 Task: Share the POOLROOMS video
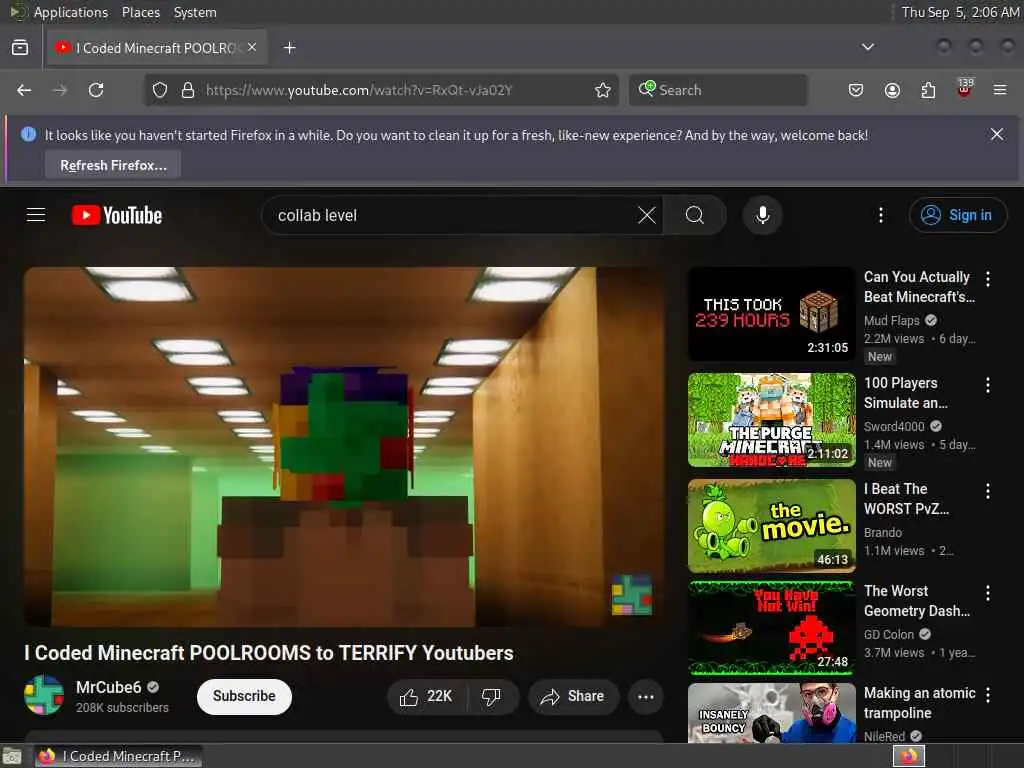coord(573,697)
